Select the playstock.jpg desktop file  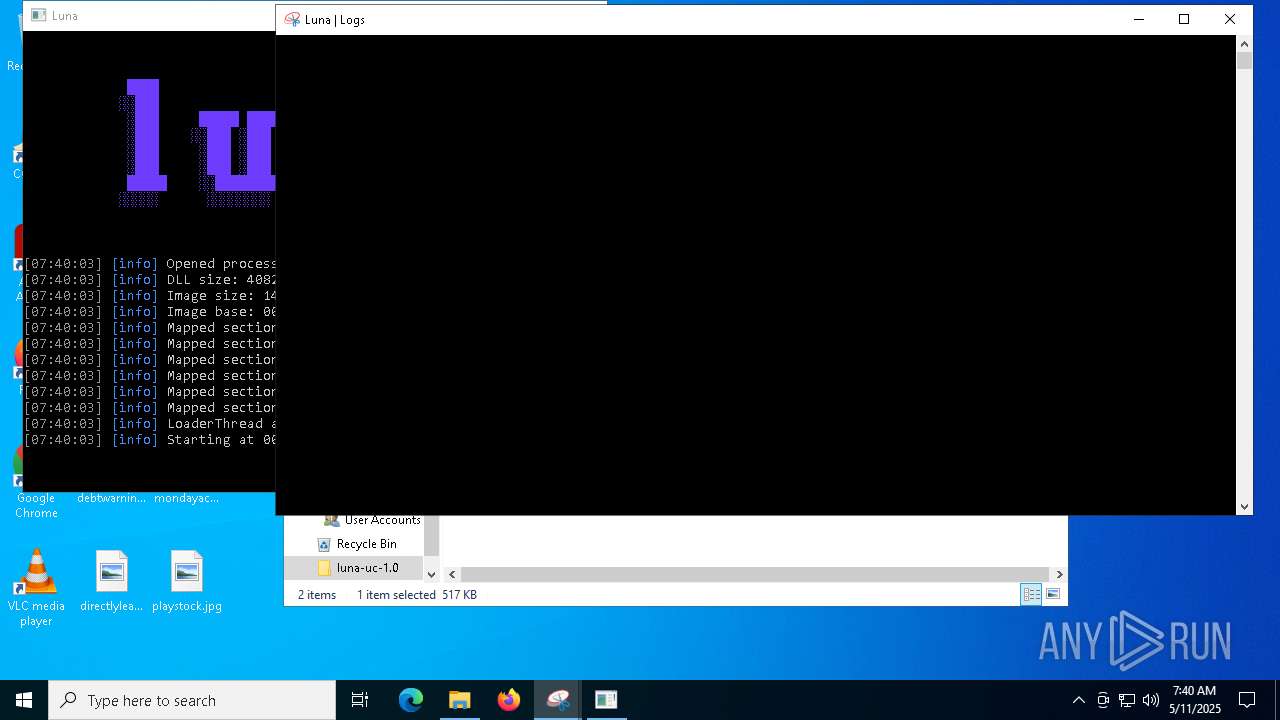(187, 581)
